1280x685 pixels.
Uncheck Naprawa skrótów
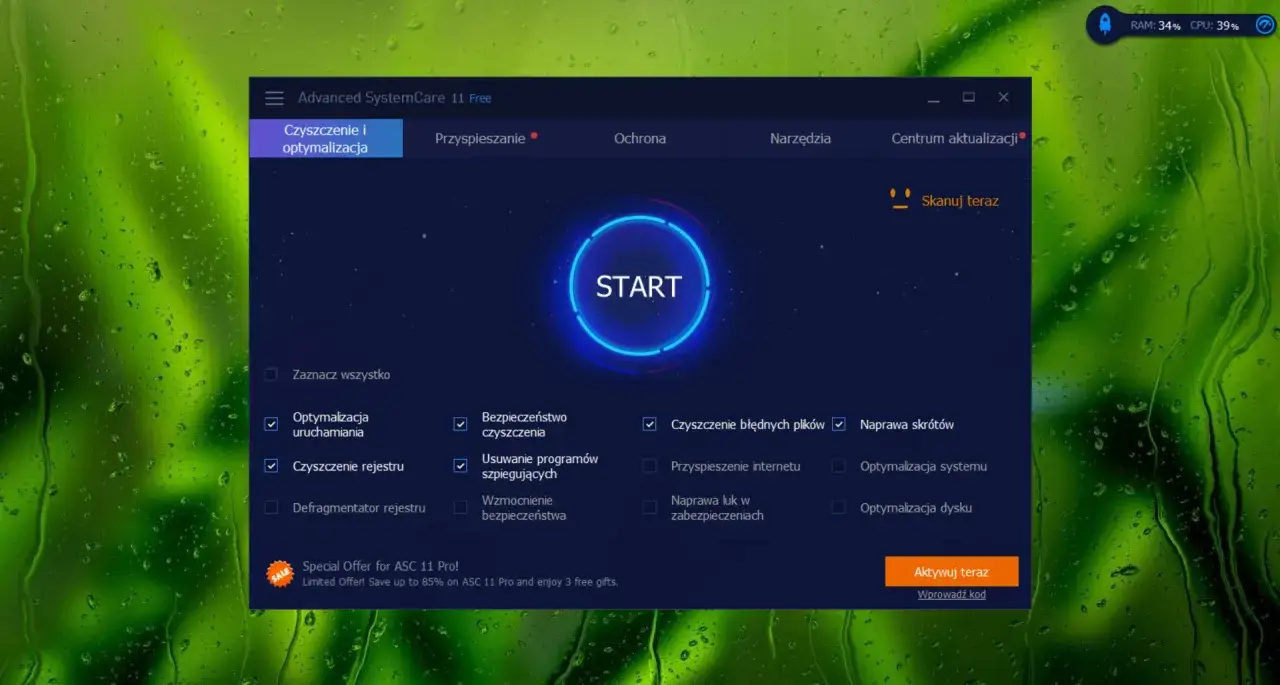(838, 424)
